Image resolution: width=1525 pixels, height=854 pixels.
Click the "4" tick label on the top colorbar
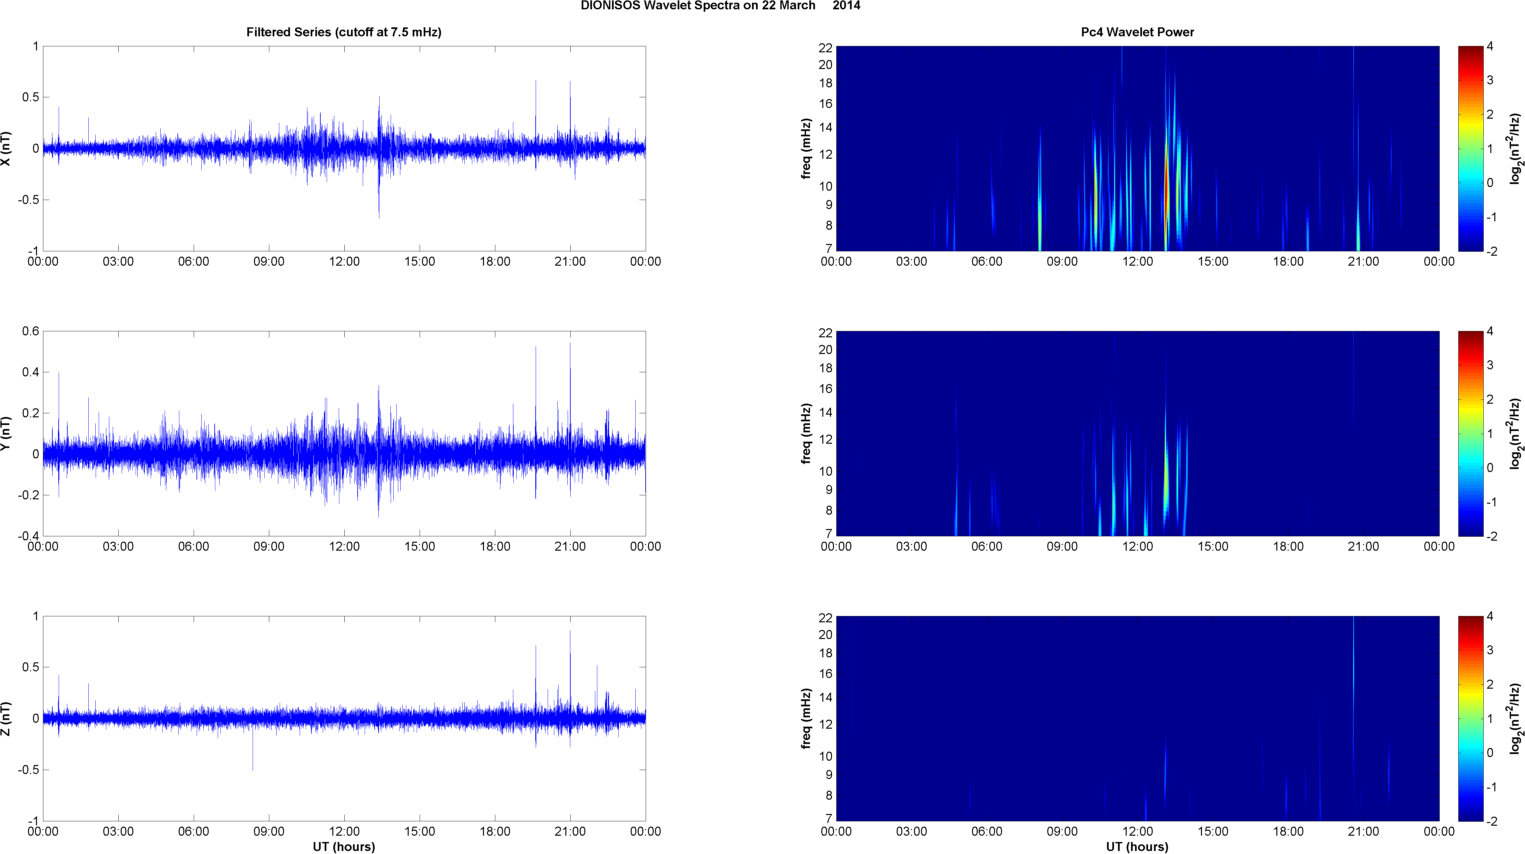click(x=1490, y=46)
